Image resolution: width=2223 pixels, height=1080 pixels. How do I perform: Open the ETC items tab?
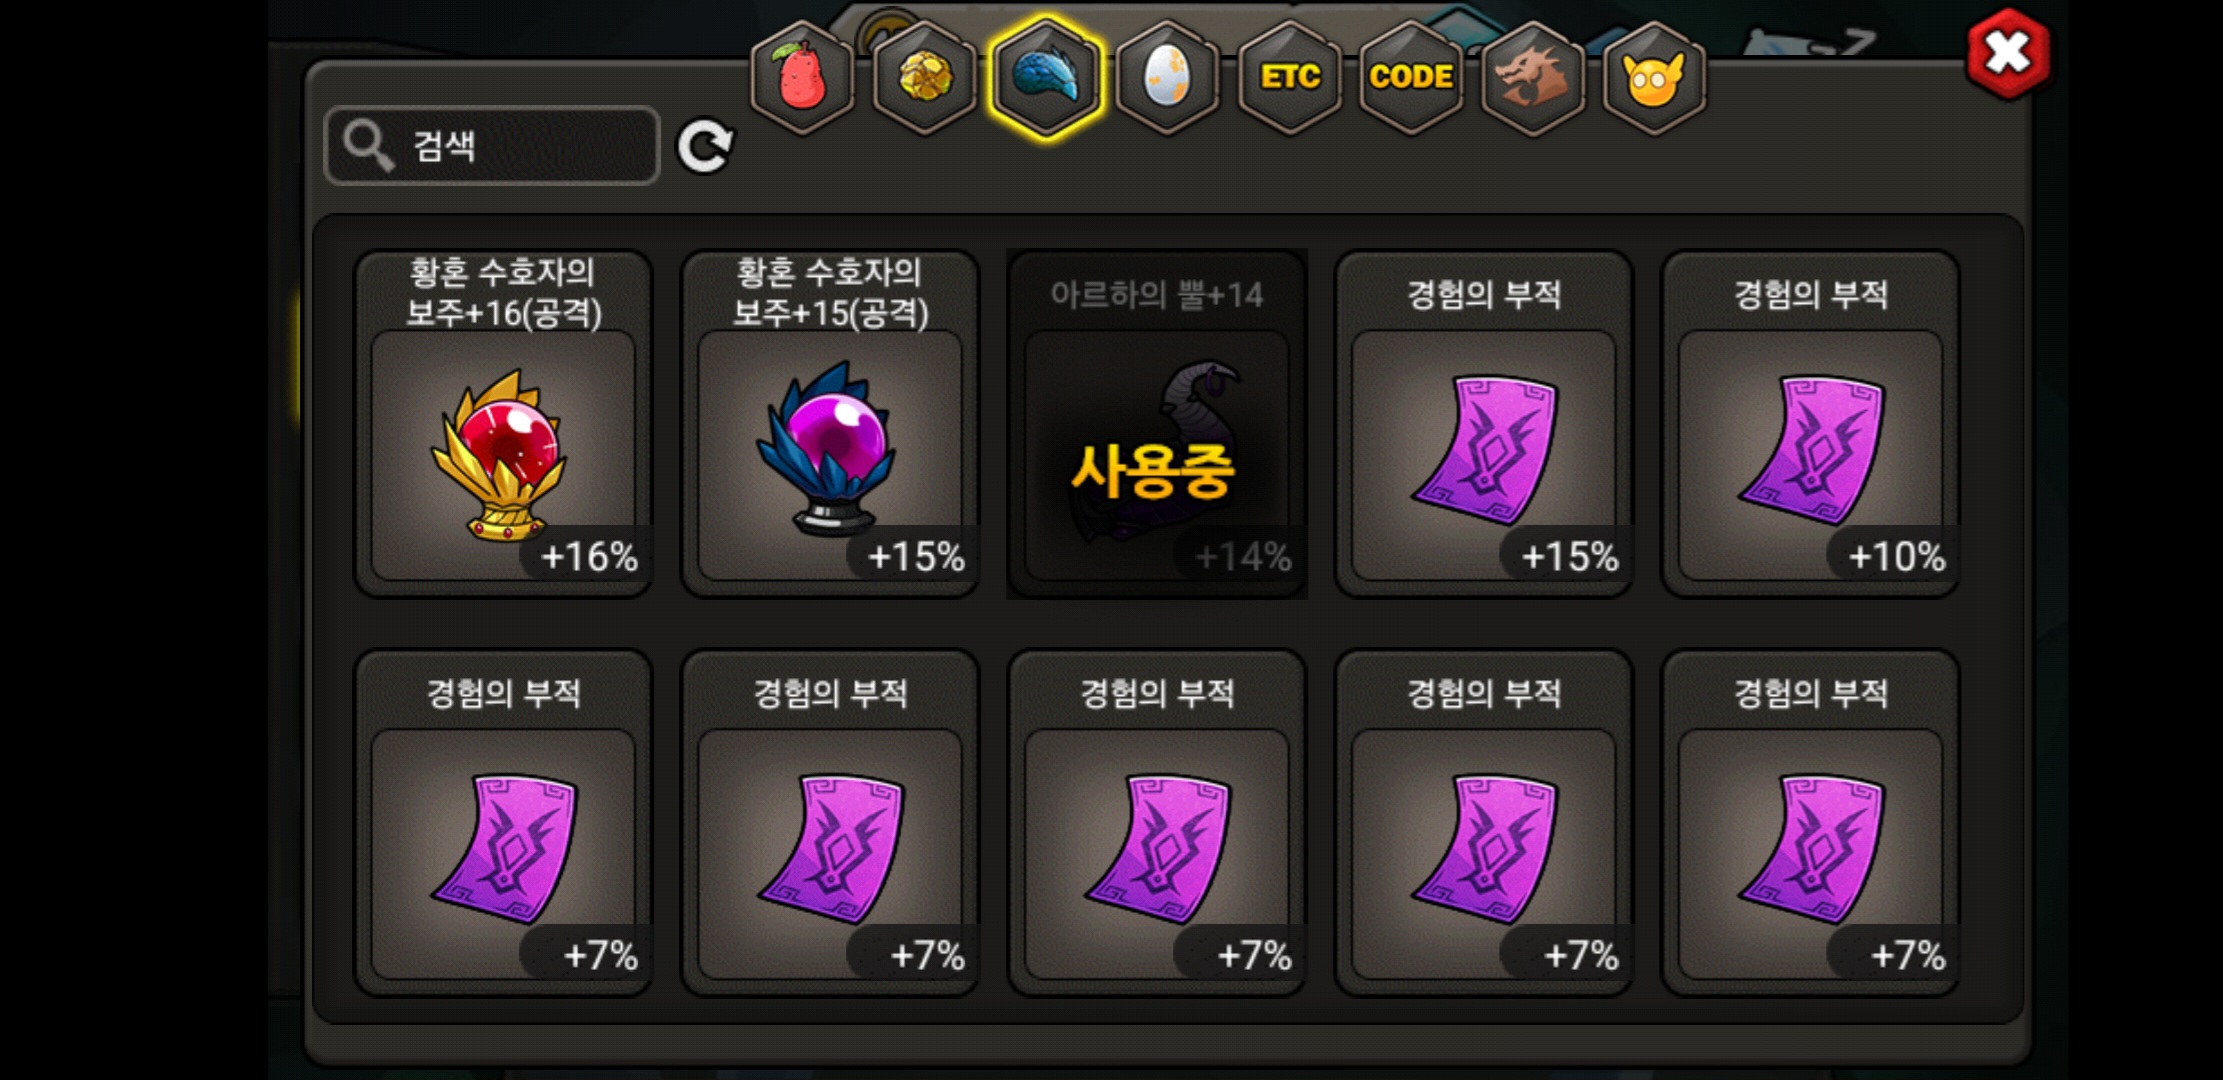1290,77
